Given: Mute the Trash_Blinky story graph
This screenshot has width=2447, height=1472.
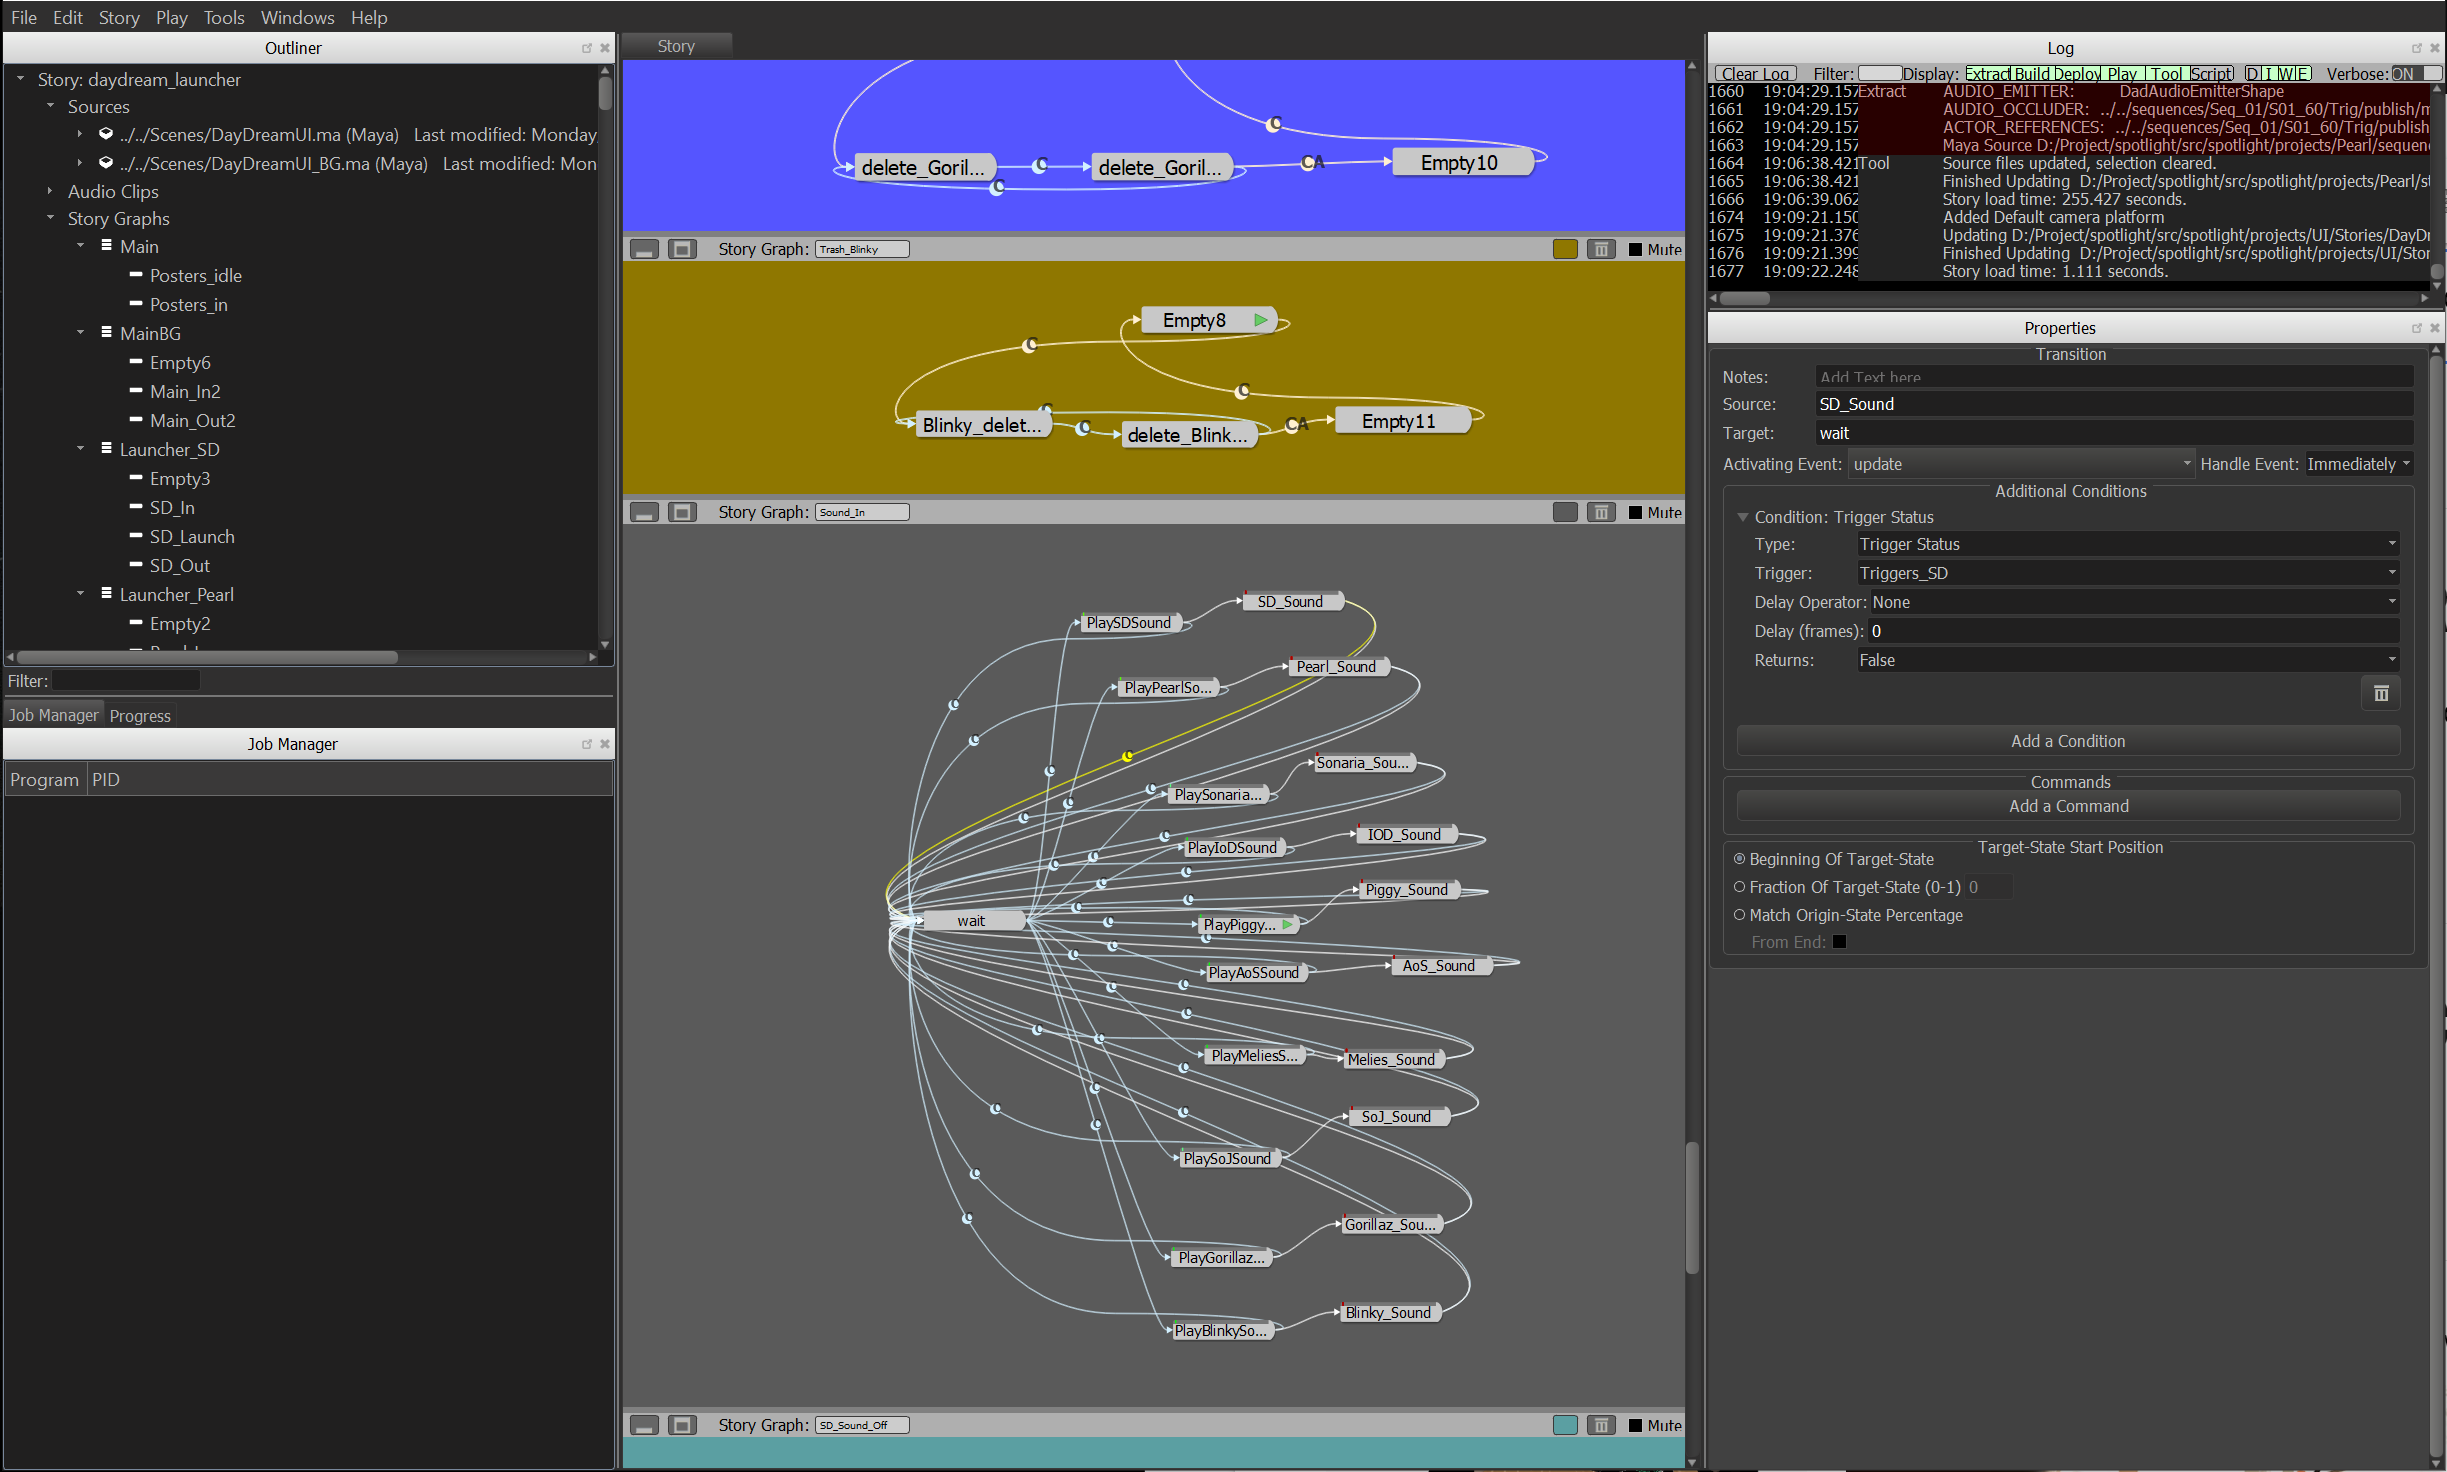Looking at the screenshot, I should 1636,250.
